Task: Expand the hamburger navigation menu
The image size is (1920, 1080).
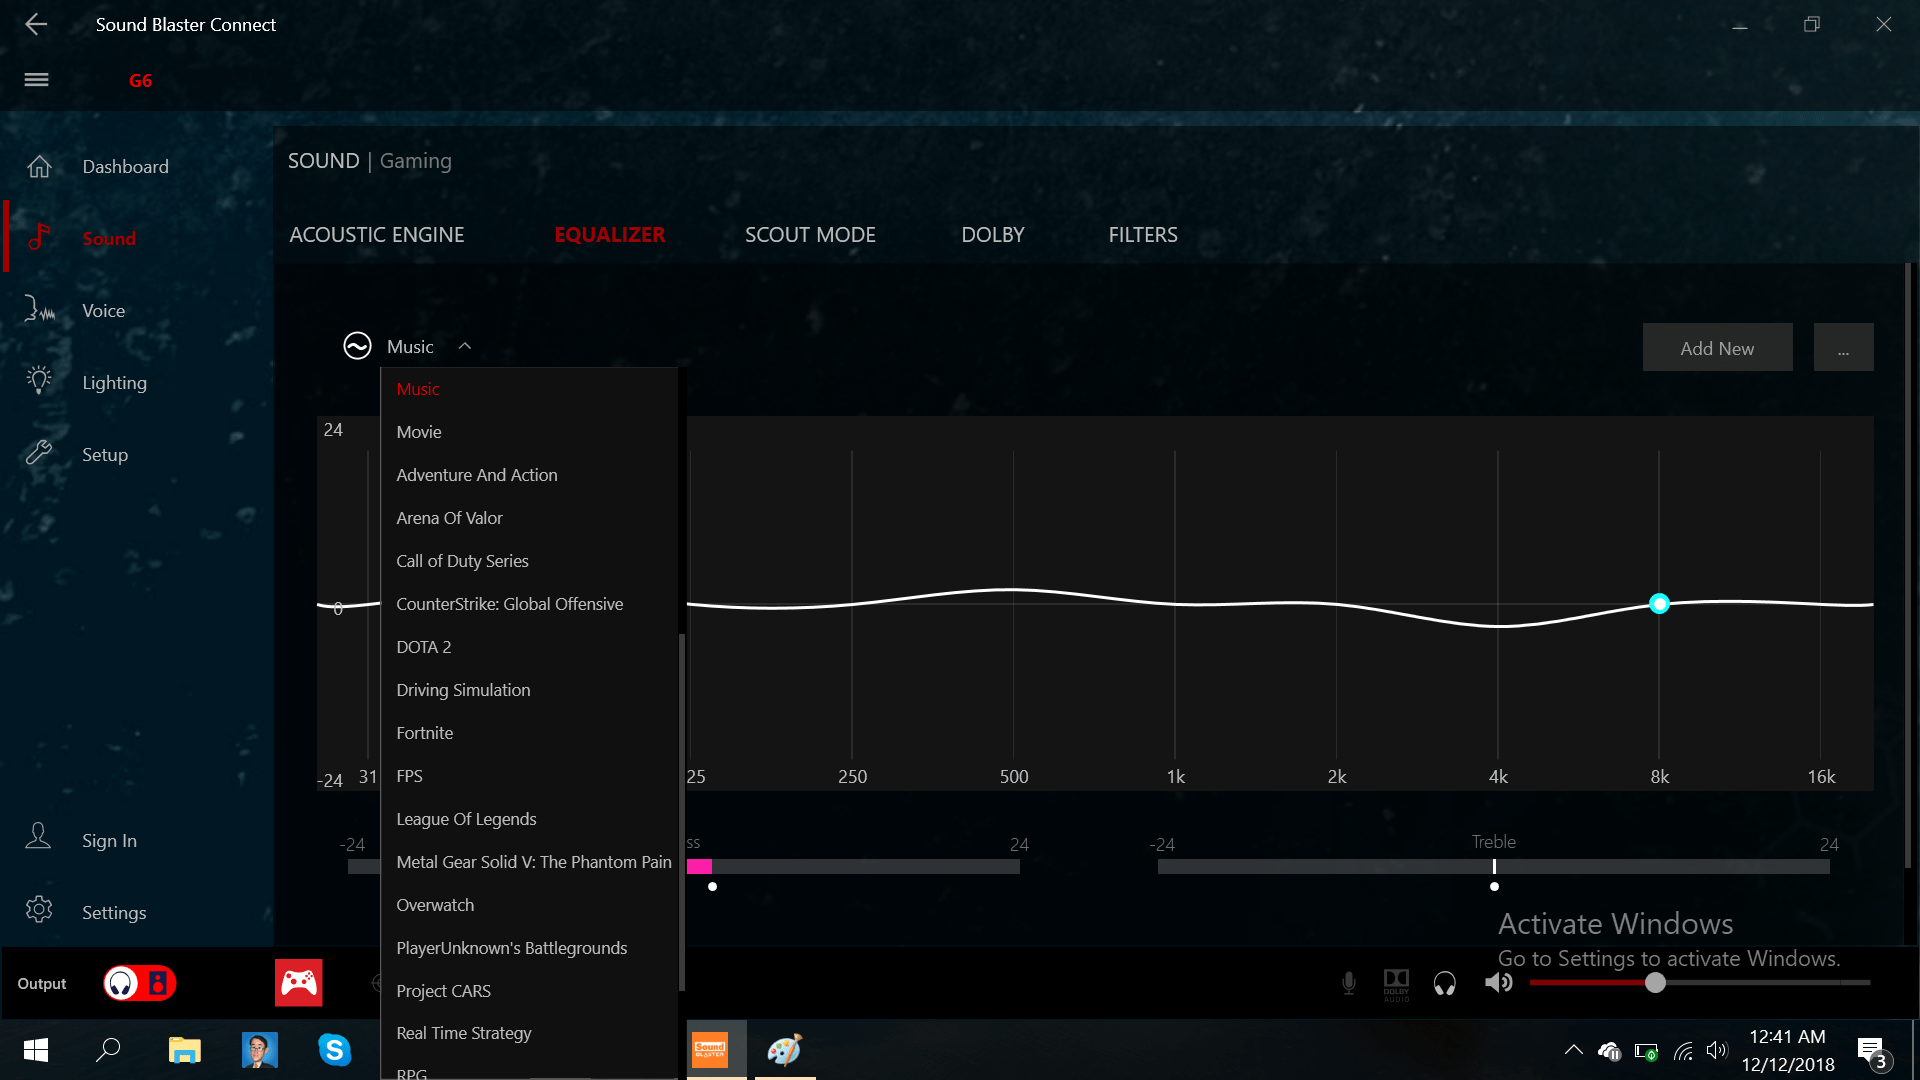Action: pyautogui.click(x=36, y=80)
